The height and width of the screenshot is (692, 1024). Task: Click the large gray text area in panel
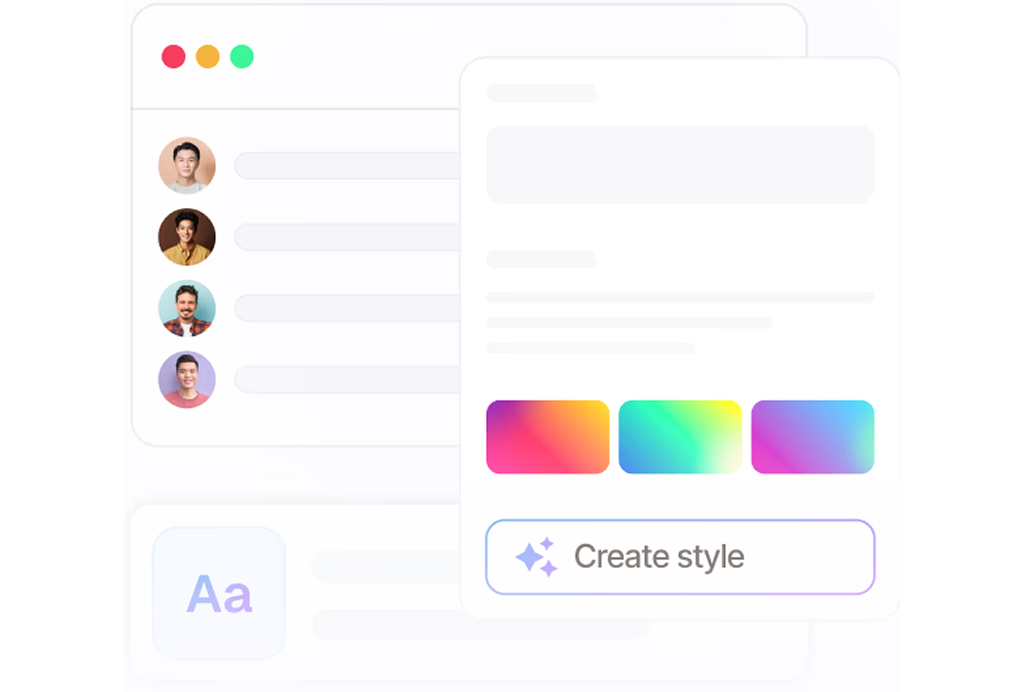point(680,165)
